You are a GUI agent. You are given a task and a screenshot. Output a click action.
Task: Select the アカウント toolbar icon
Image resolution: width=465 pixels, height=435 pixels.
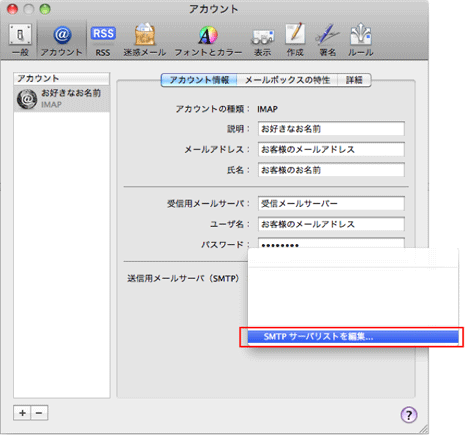click(x=62, y=39)
